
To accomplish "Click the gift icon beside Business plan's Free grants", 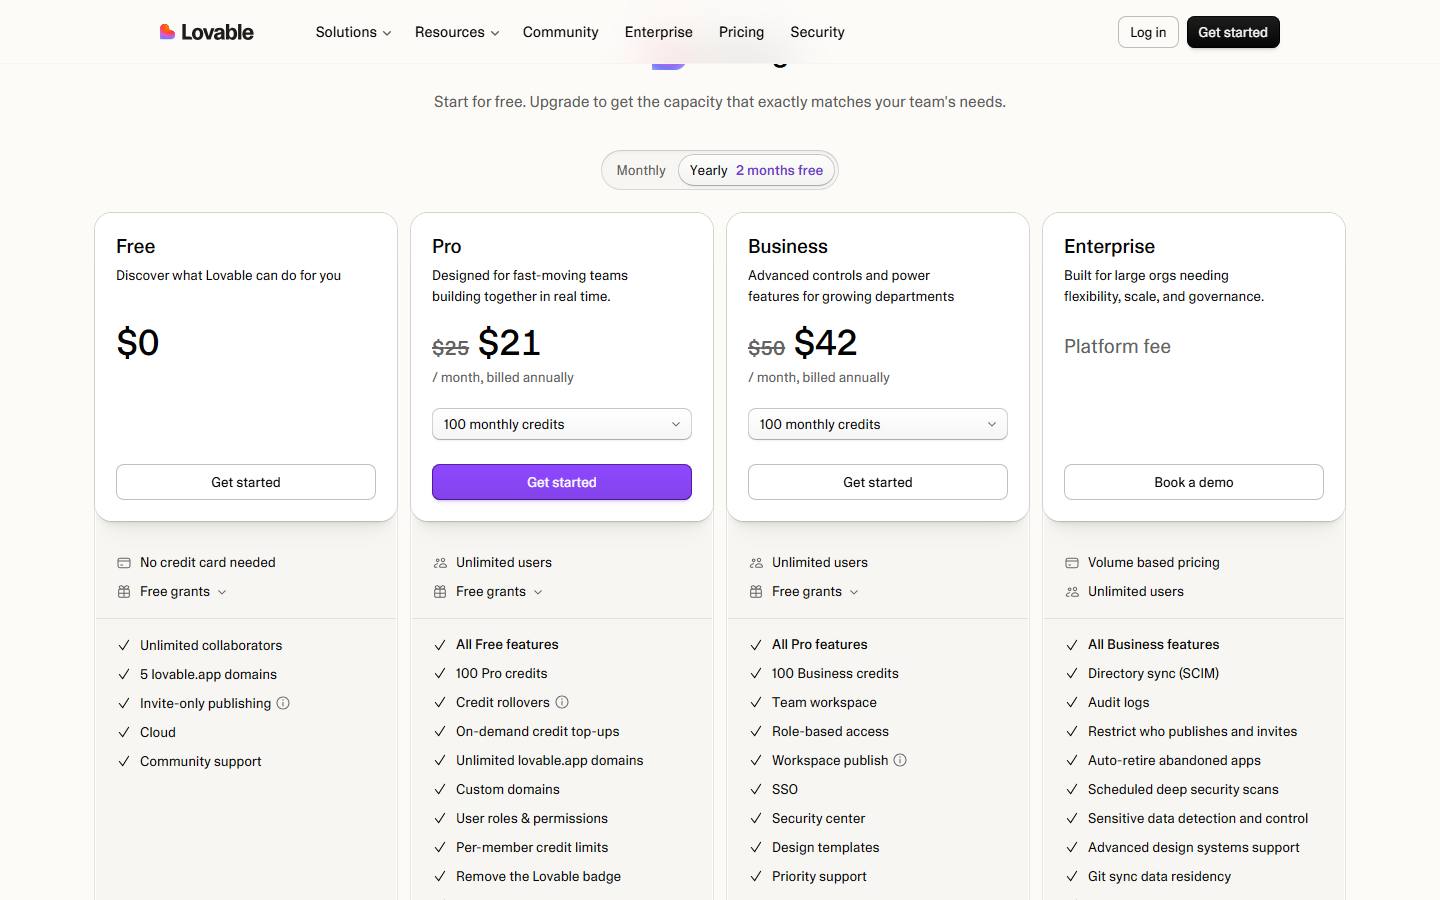I will pos(756,592).
